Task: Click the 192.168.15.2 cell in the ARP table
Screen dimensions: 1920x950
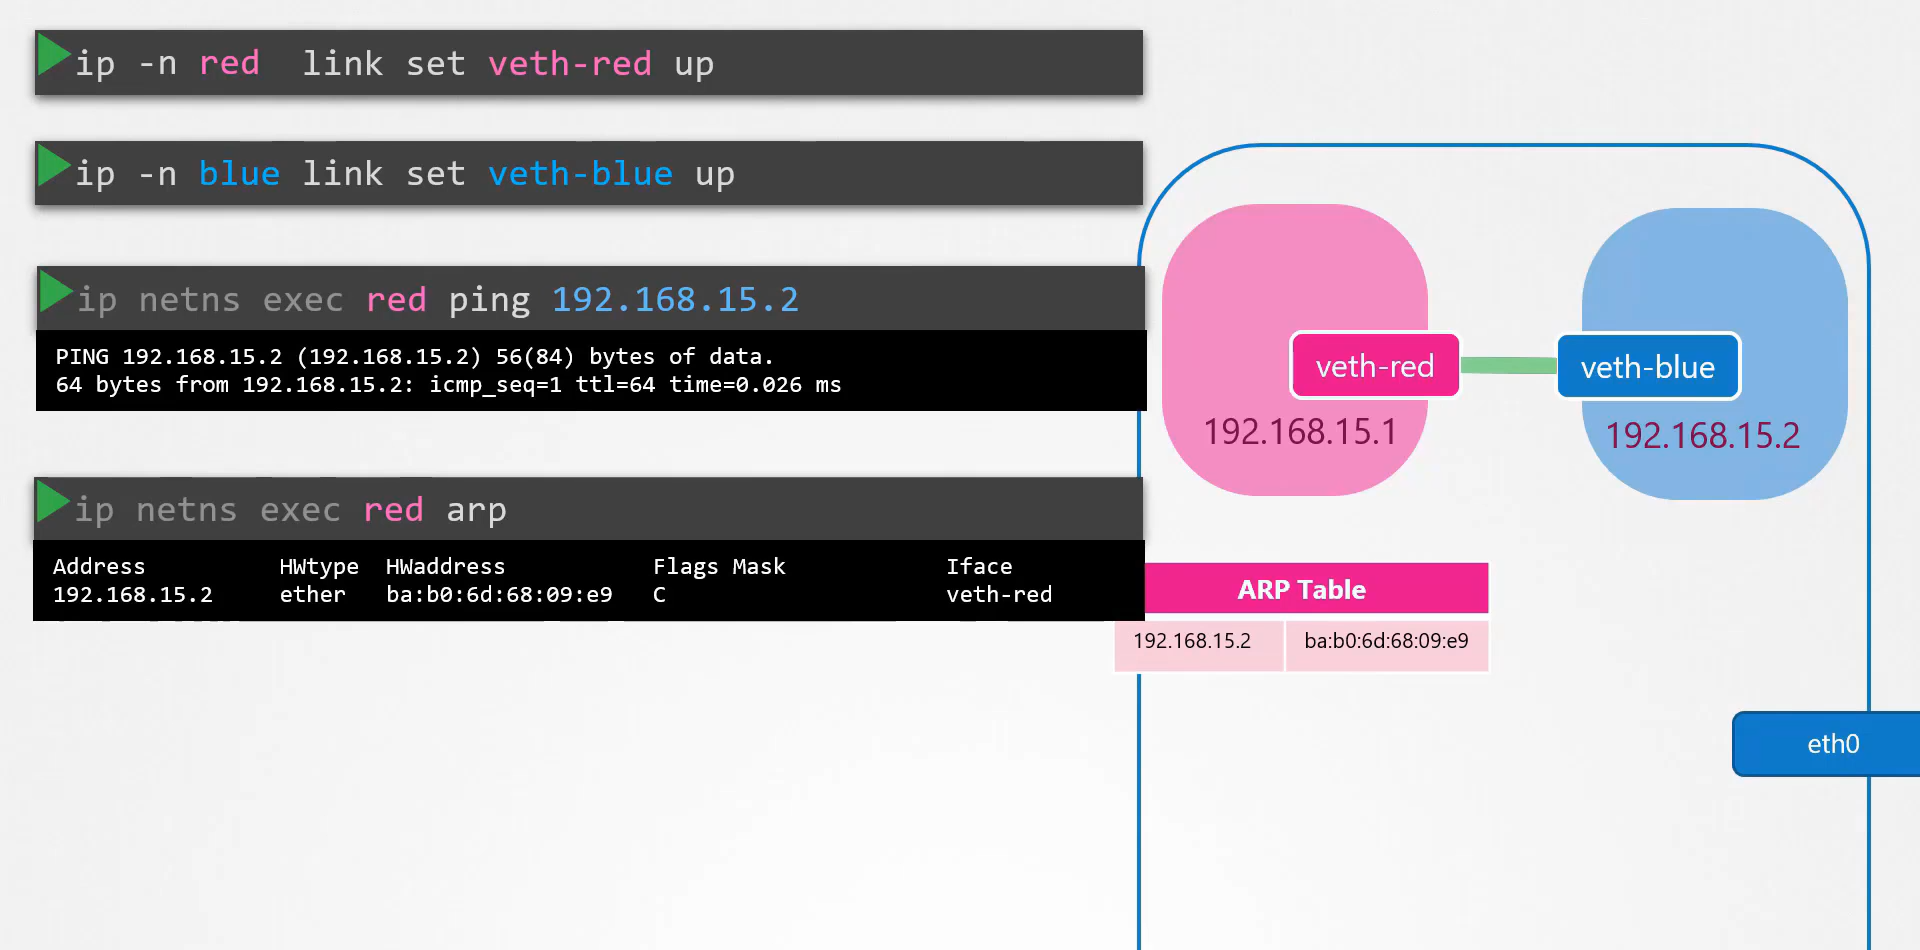Action: click(1199, 644)
